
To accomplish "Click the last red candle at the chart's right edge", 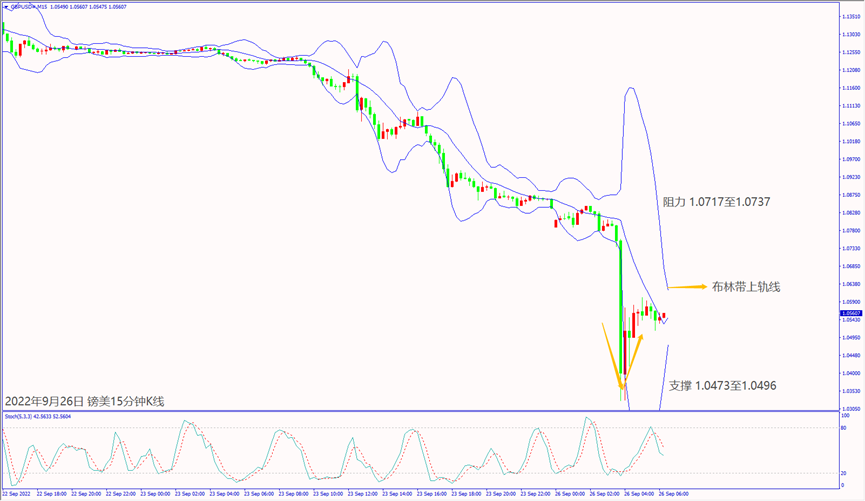I will (665, 317).
